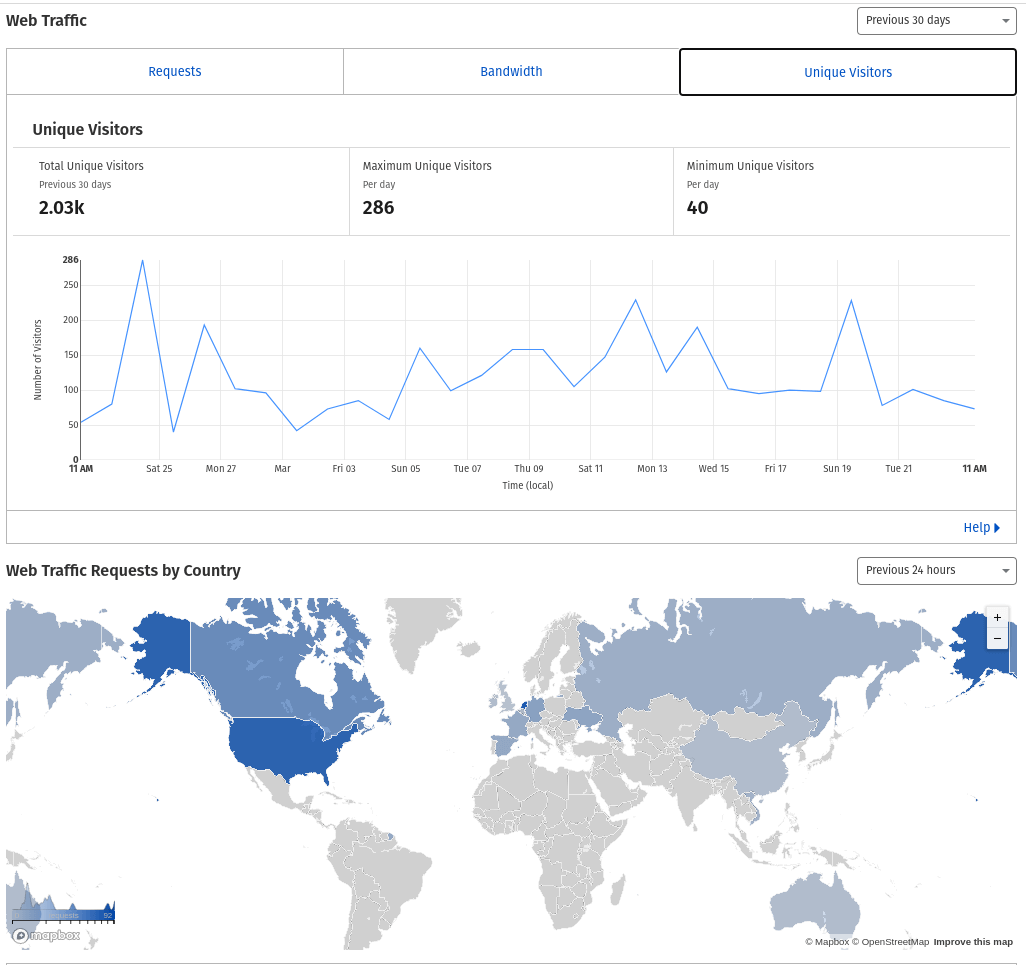Select the Bandwidth tab
Image resolution: width=1026 pixels, height=965 pixels.
coord(511,72)
